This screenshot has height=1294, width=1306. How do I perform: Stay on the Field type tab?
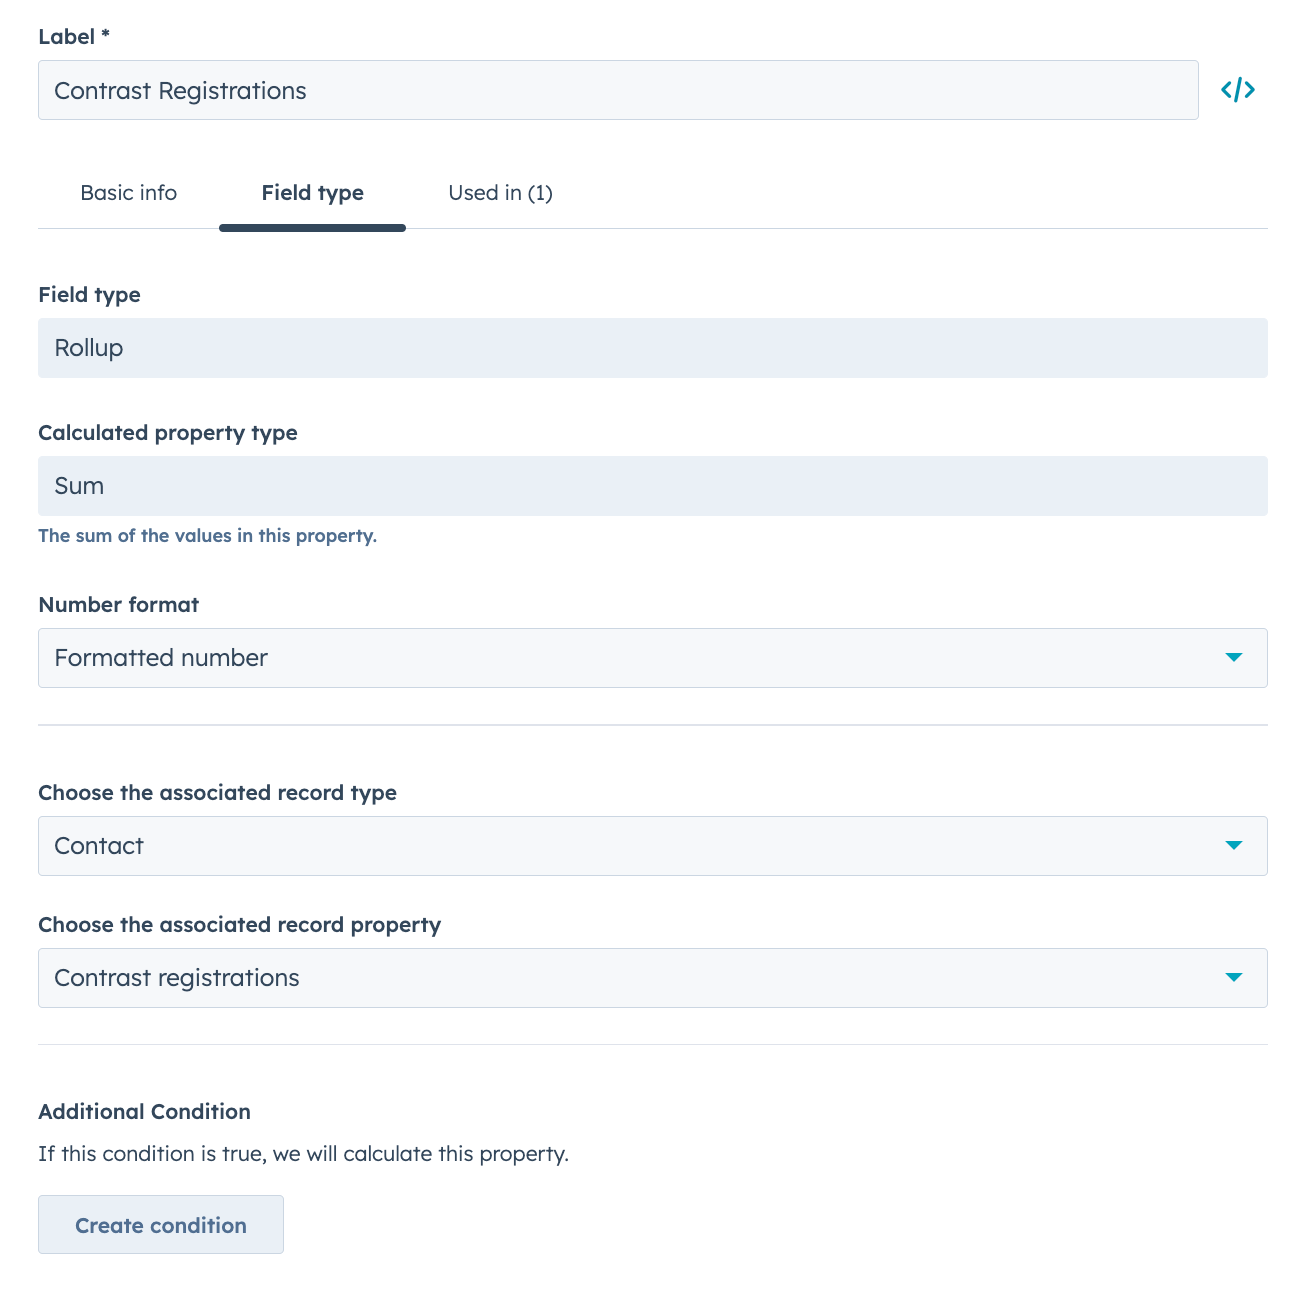(x=311, y=192)
